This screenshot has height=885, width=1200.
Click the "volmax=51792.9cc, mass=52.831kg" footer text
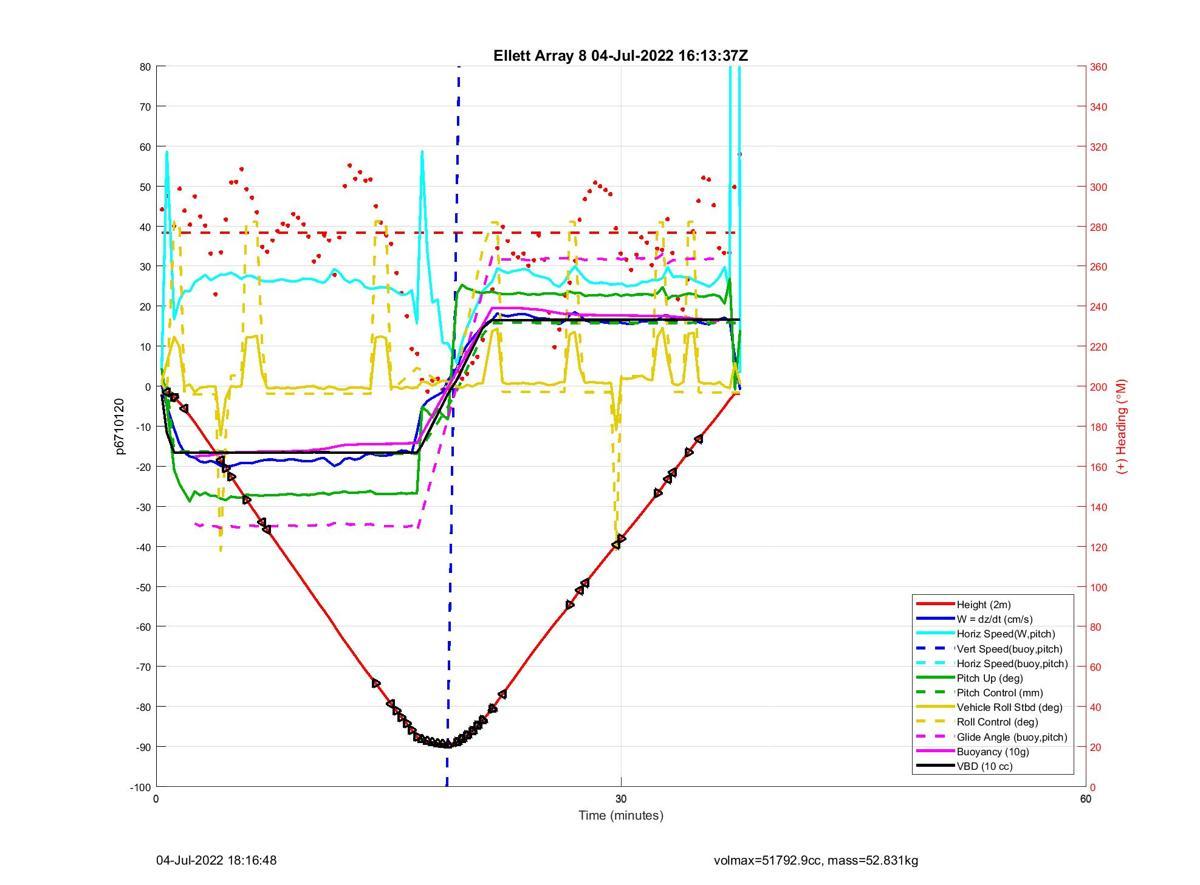(816, 860)
